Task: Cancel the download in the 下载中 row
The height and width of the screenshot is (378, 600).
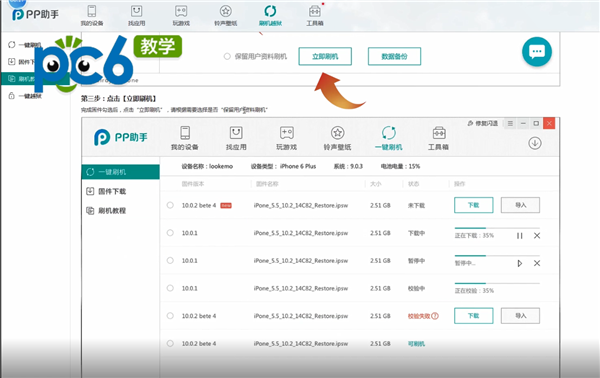Action: [x=537, y=236]
